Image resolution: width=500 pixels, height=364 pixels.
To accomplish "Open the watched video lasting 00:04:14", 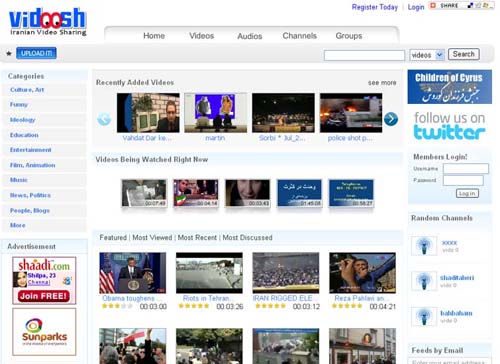I will click(196, 193).
